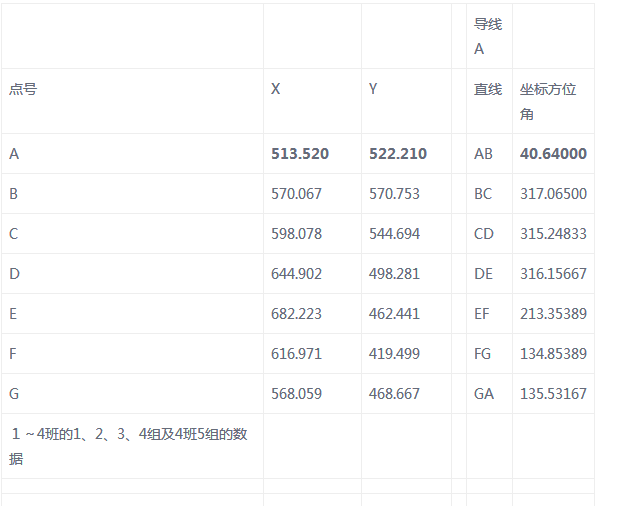
Task: Select bold Y value 522.210
Action: click(398, 154)
